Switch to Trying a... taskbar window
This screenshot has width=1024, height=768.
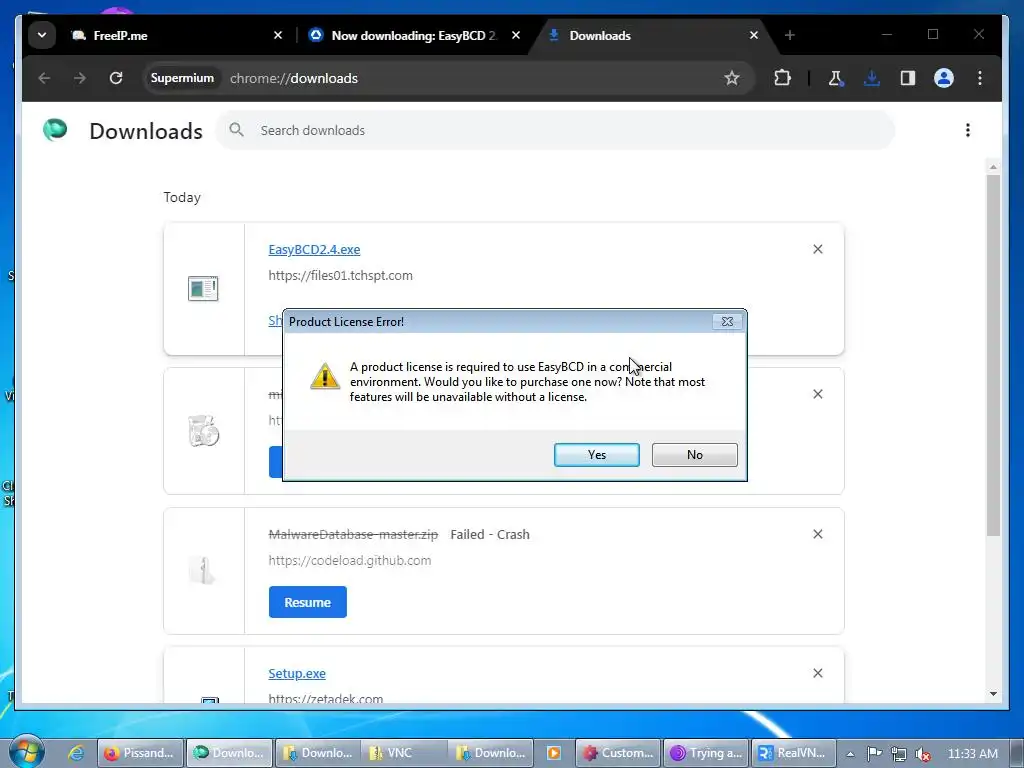tap(706, 753)
